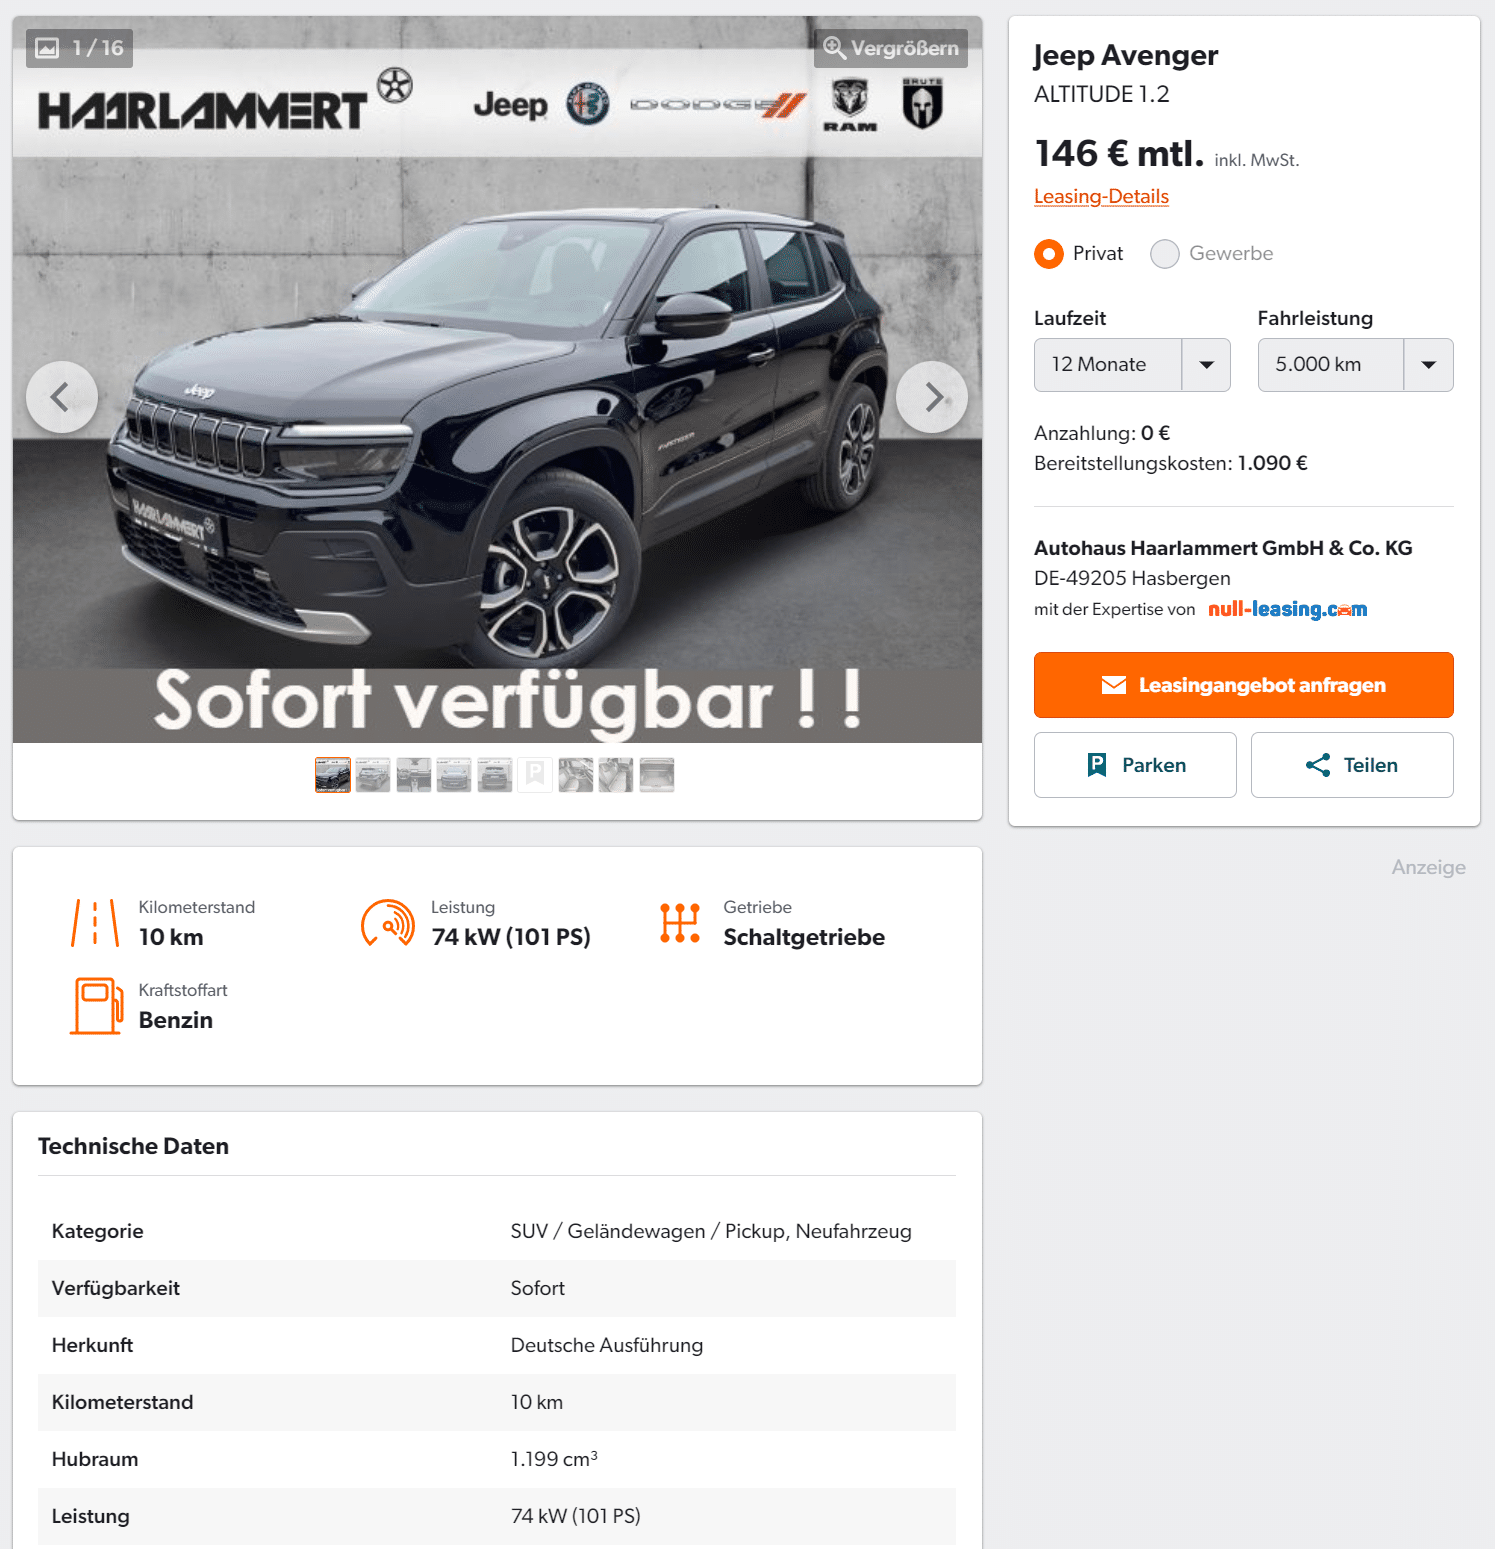This screenshot has height=1549, width=1495.
Task: Click Leasingangebot anfragen button
Action: (x=1244, y=685)
